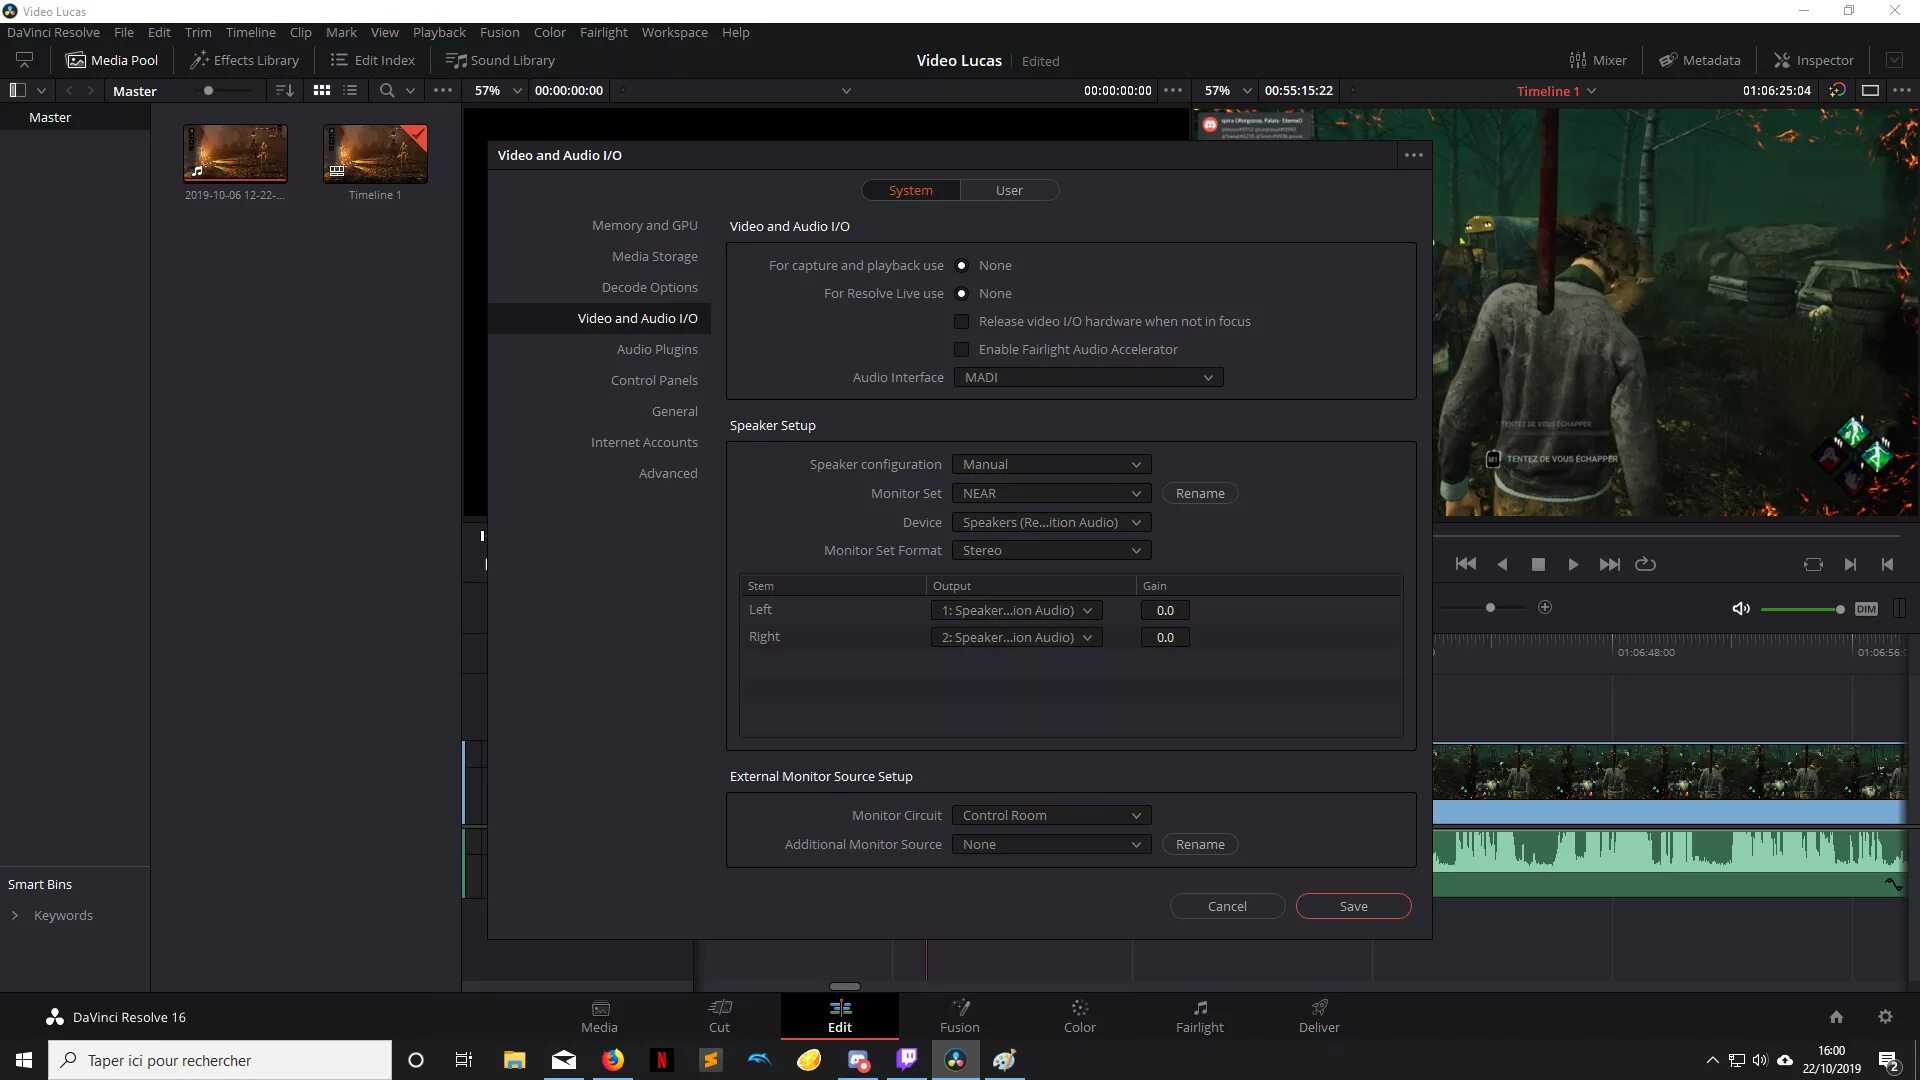Image resolution: width=1920 pixels, height=1080 pixels.
Task: Click the Save button
Action: 1353,906
